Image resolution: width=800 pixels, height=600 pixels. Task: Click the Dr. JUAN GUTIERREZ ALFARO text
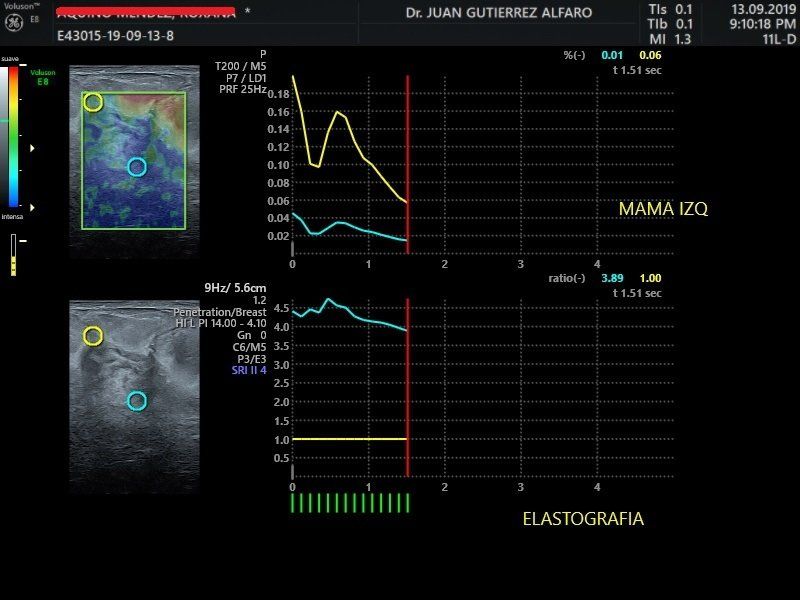[499, 13]
